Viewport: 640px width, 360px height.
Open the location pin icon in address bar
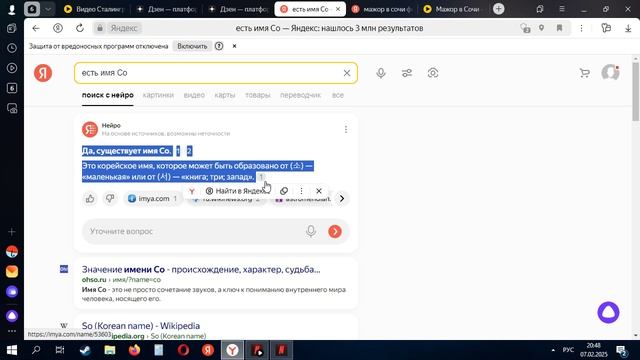click(x=541, y=28)
